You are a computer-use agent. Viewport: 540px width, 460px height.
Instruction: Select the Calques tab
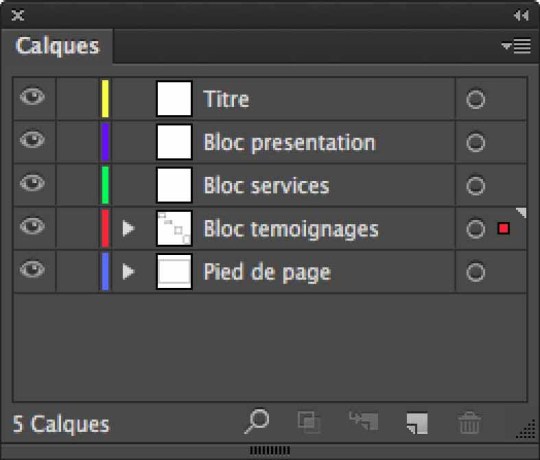coord(57,46)
